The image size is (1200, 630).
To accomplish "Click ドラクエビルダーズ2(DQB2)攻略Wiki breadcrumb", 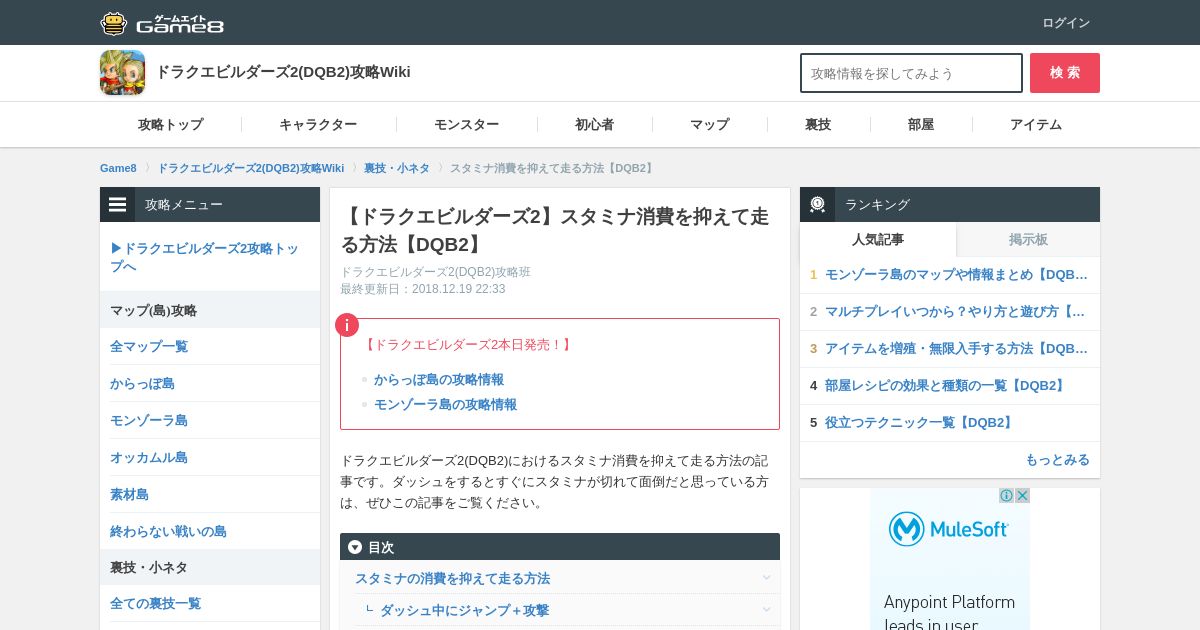I will point(250,168).
